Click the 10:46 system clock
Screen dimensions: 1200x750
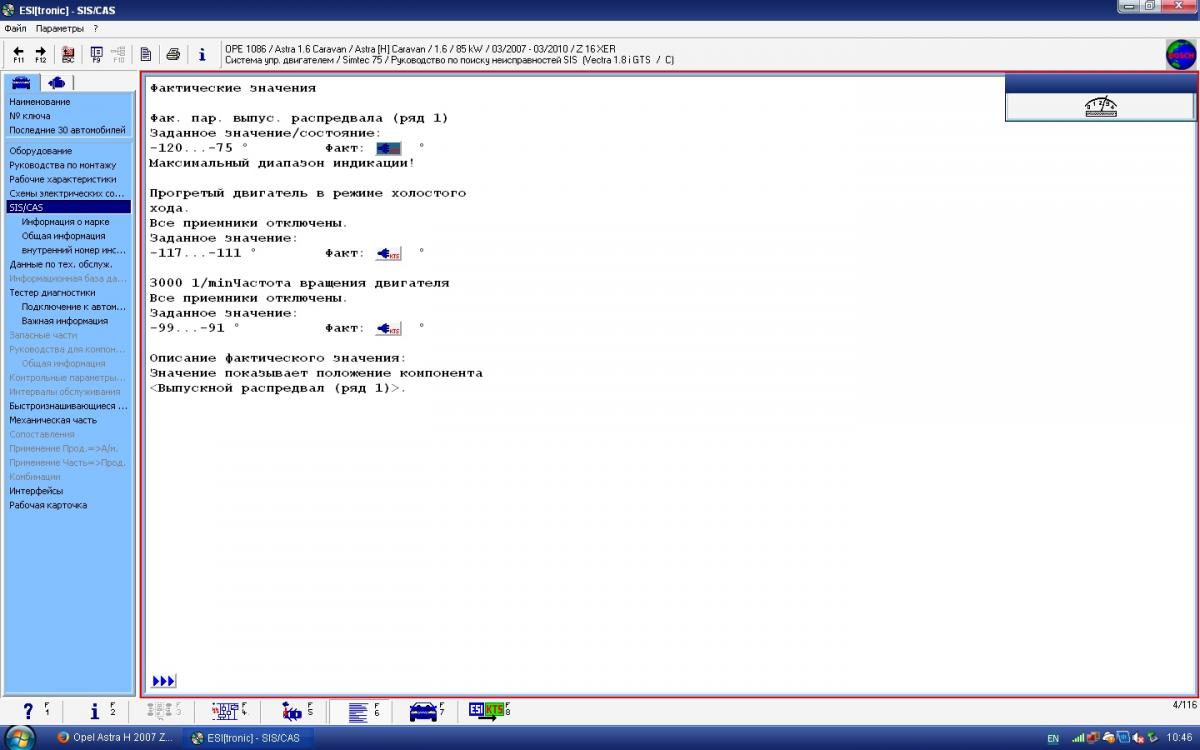pyautogui.click(x=1179, y=738)
